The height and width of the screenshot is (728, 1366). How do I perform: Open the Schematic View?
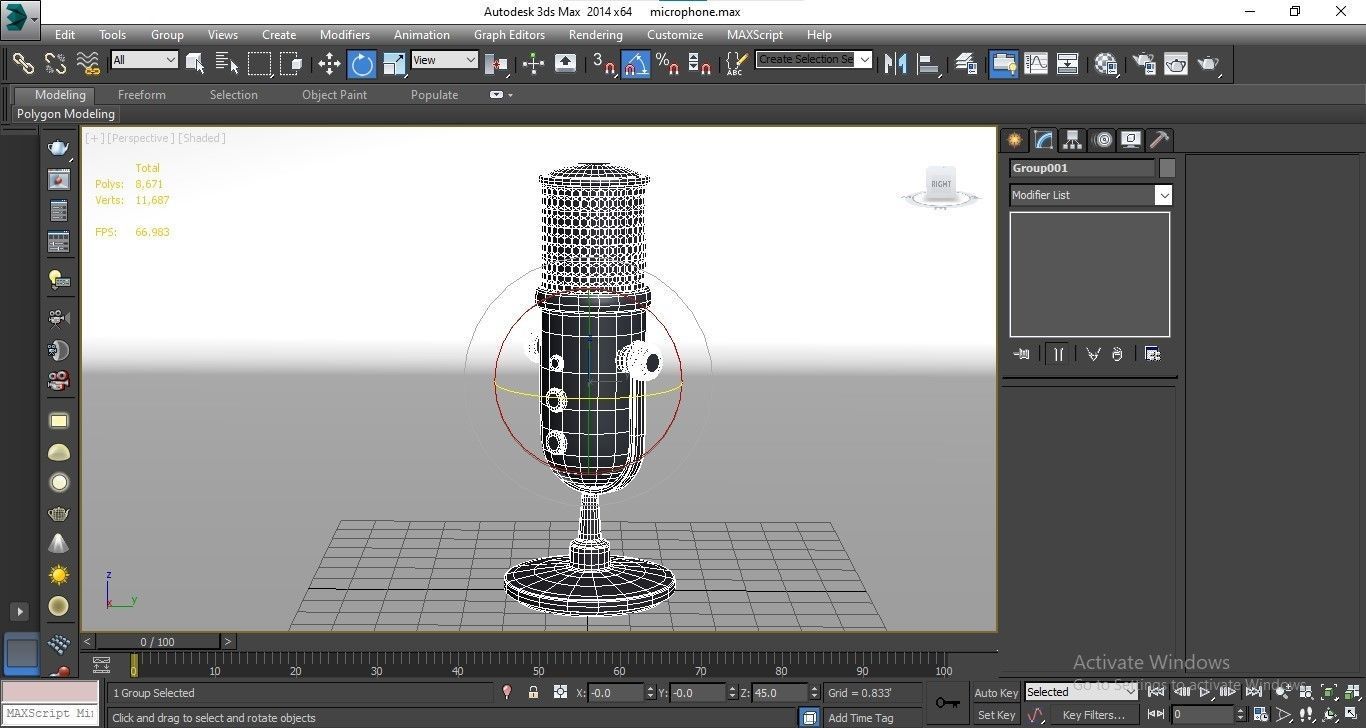(1068, 64)
